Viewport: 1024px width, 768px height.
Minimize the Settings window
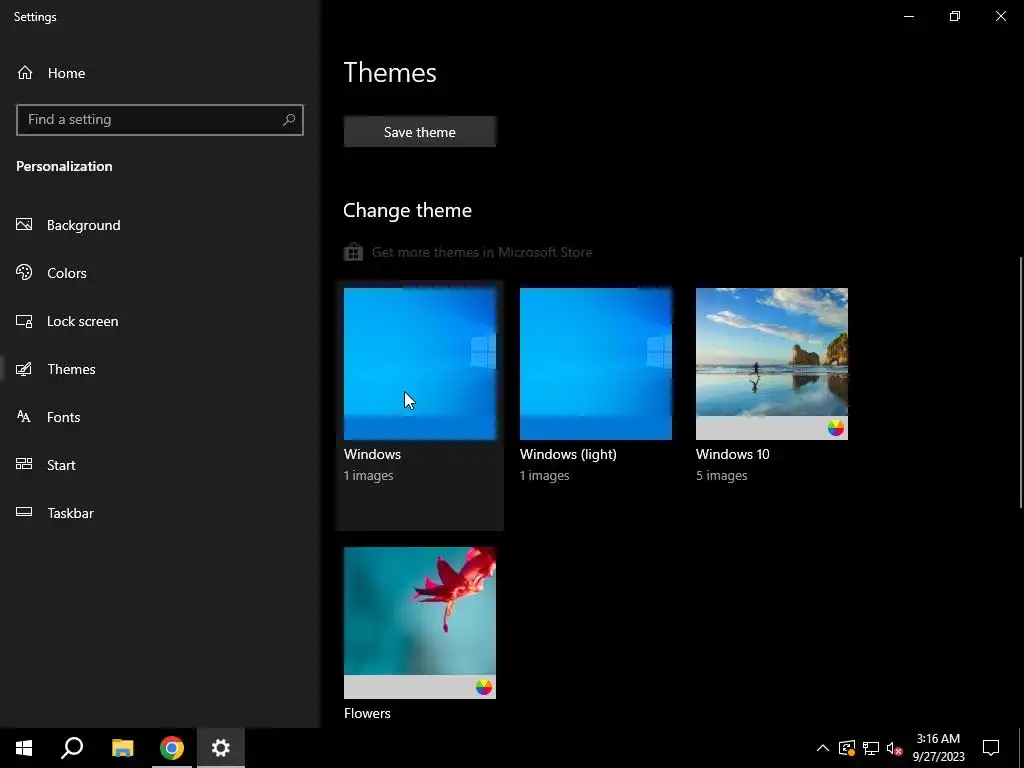pyautogui.click(x=909, y=16)
